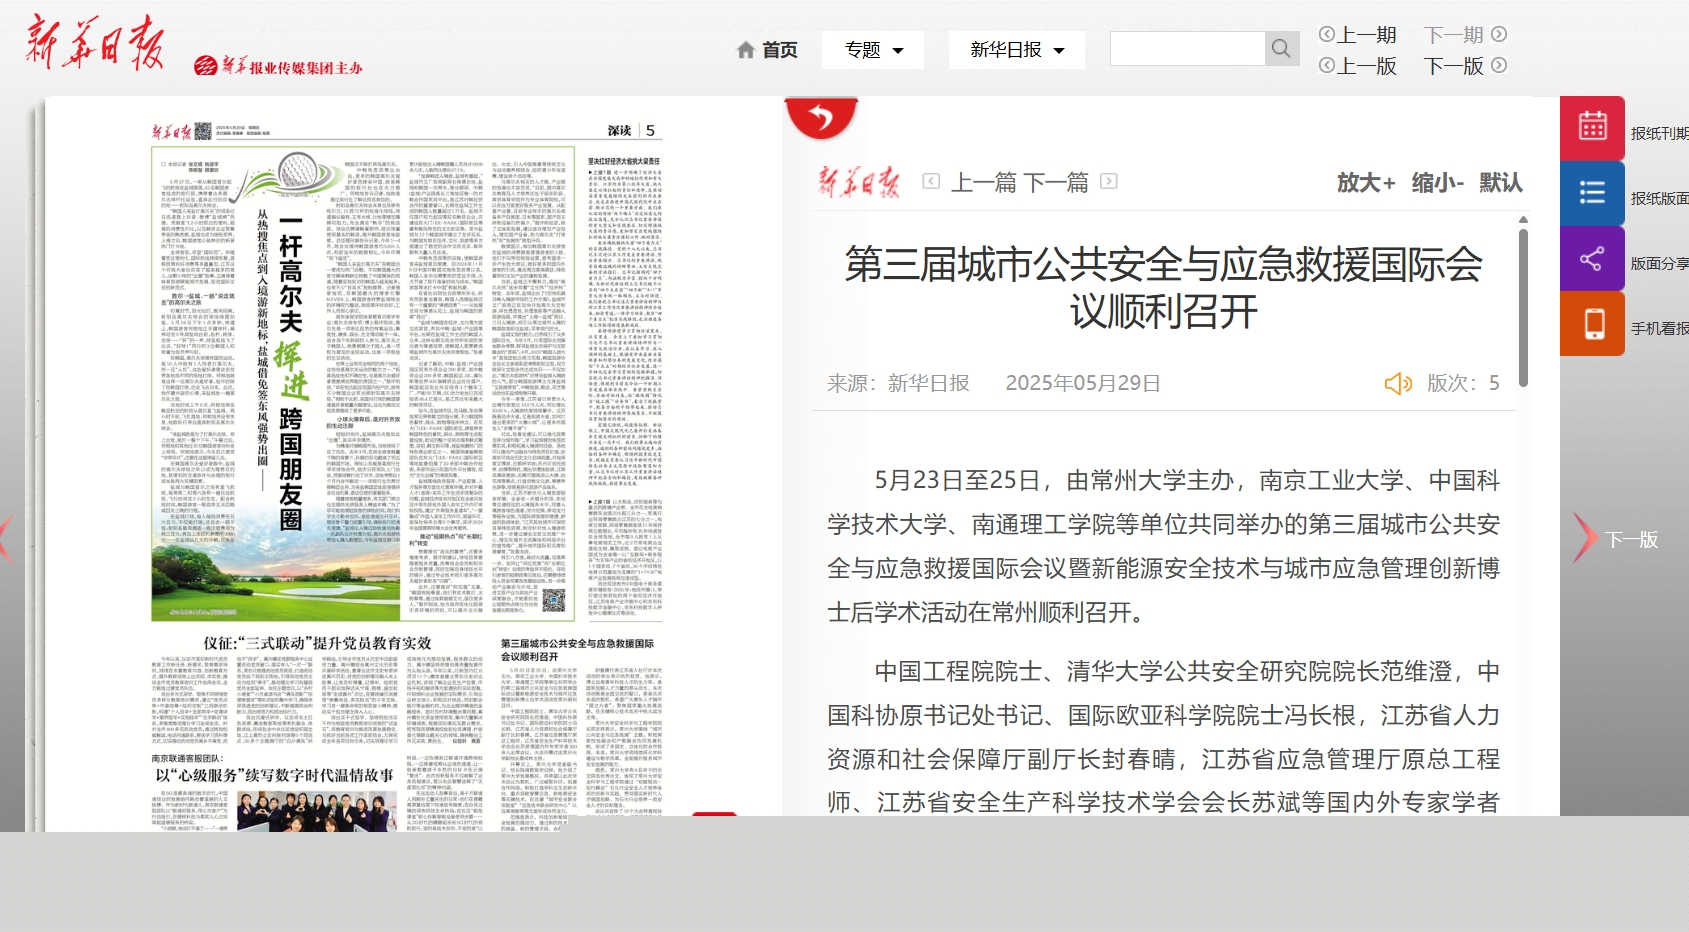Click the search text input field
Viewport: 1689px width, 932px height.
point(1187,49)
